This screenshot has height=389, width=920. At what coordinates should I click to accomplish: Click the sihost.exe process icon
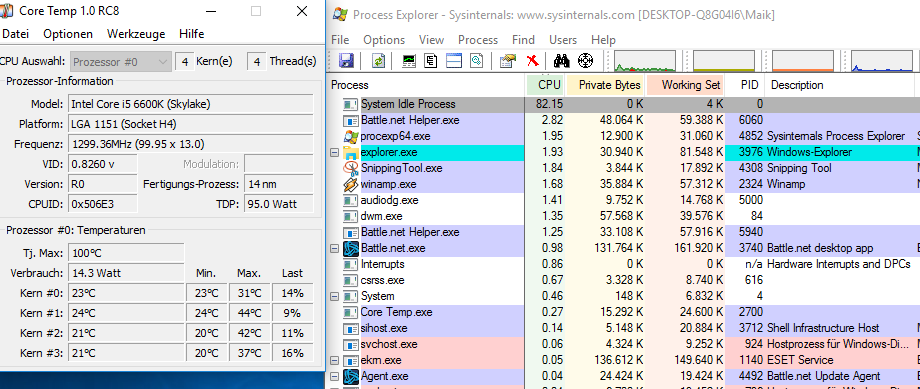tap(351, 328)
